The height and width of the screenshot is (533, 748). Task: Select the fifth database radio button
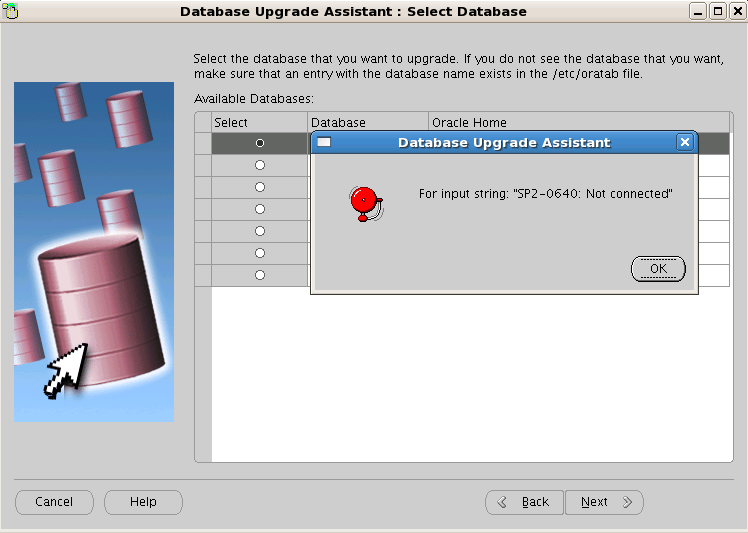click(260, 231)
